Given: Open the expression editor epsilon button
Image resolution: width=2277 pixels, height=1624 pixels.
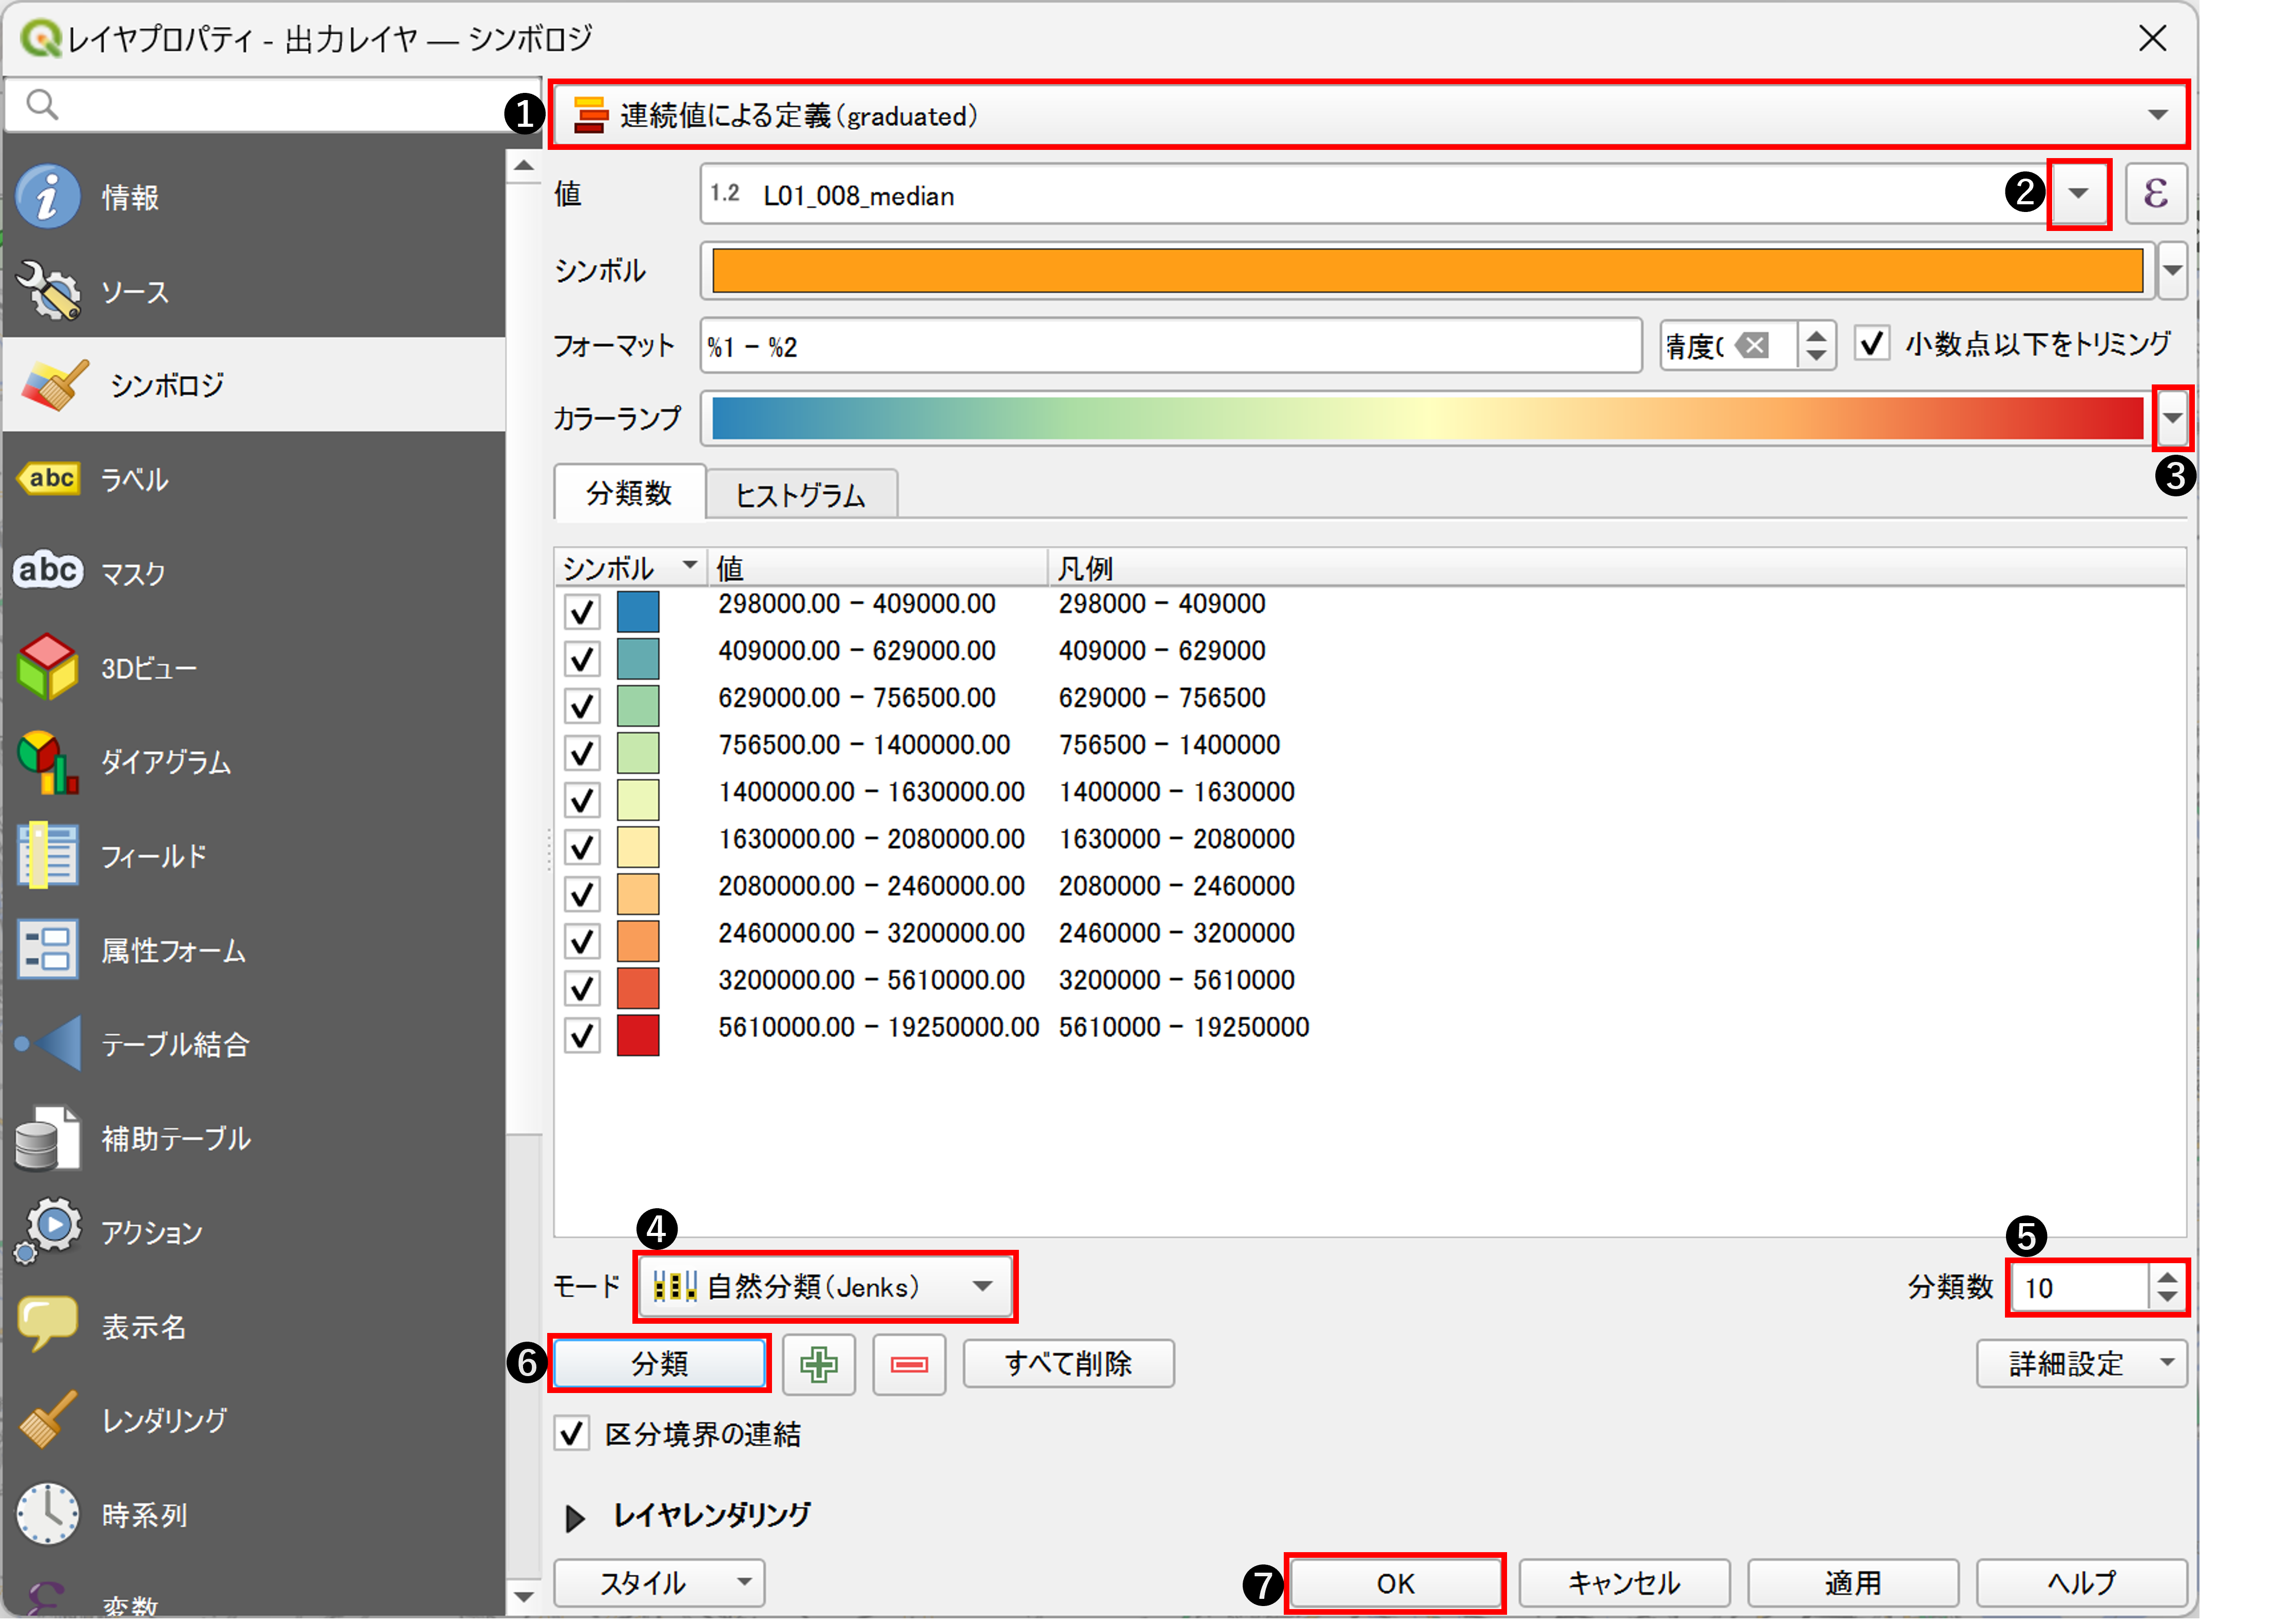Looking at the screenshot, I should click(2156, 193).
